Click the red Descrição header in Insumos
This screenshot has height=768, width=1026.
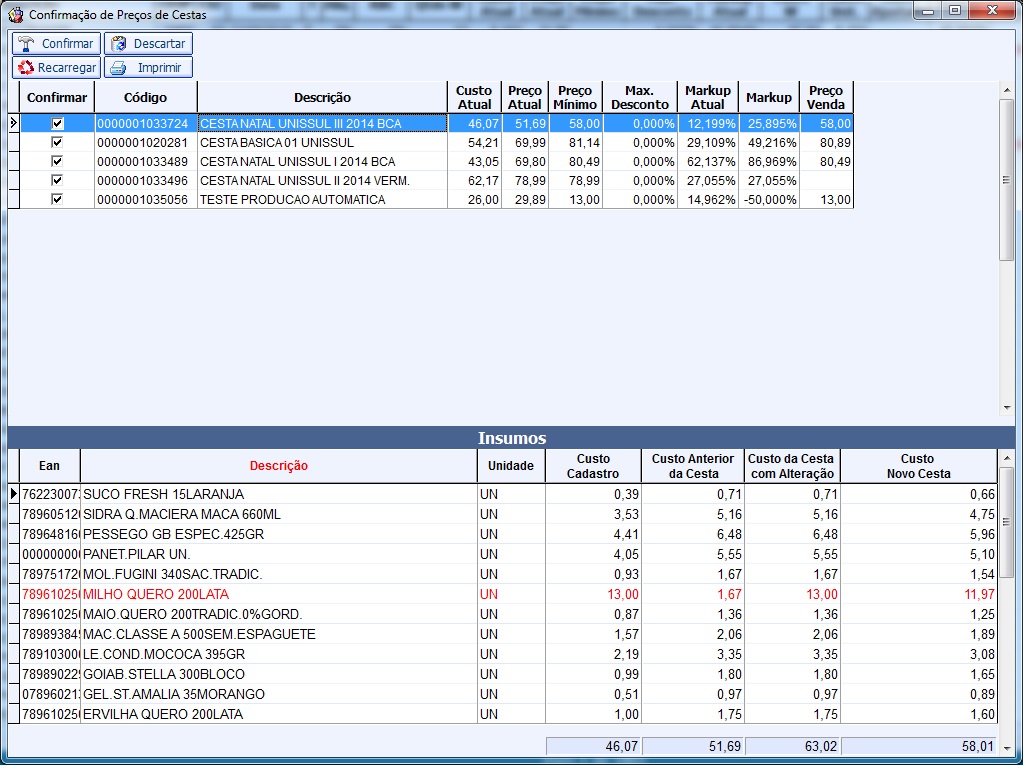tap(278, 466)
